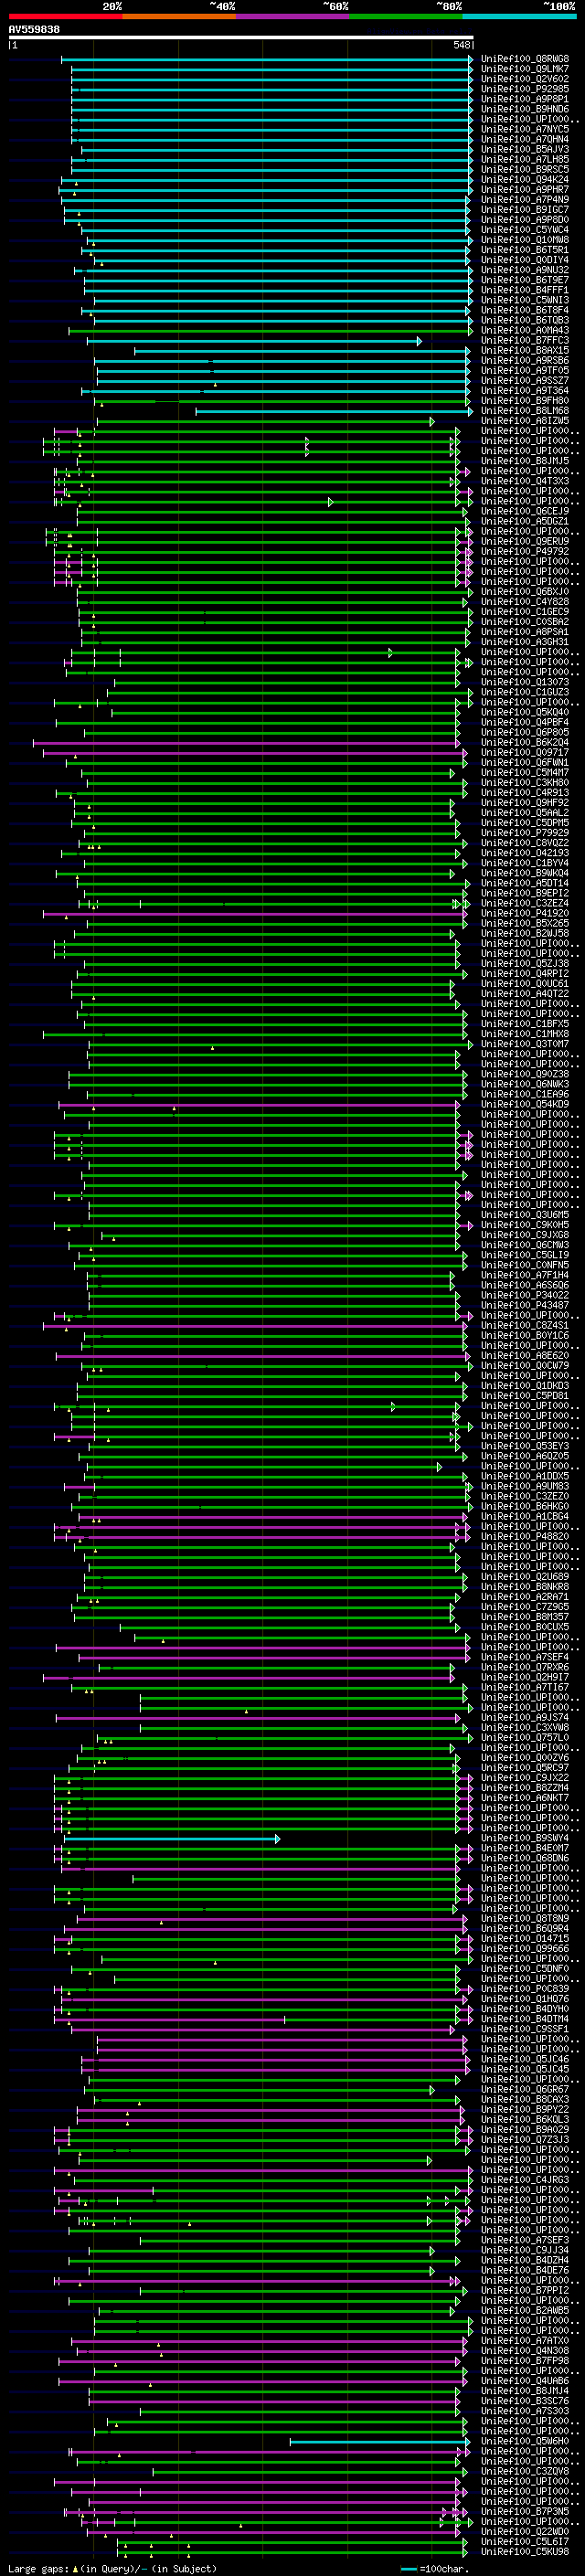Viewport: 585px width, 2576px height.
Task: Select the UniRef100_A9PHR7 label
Action: click(x=525, y=190)
